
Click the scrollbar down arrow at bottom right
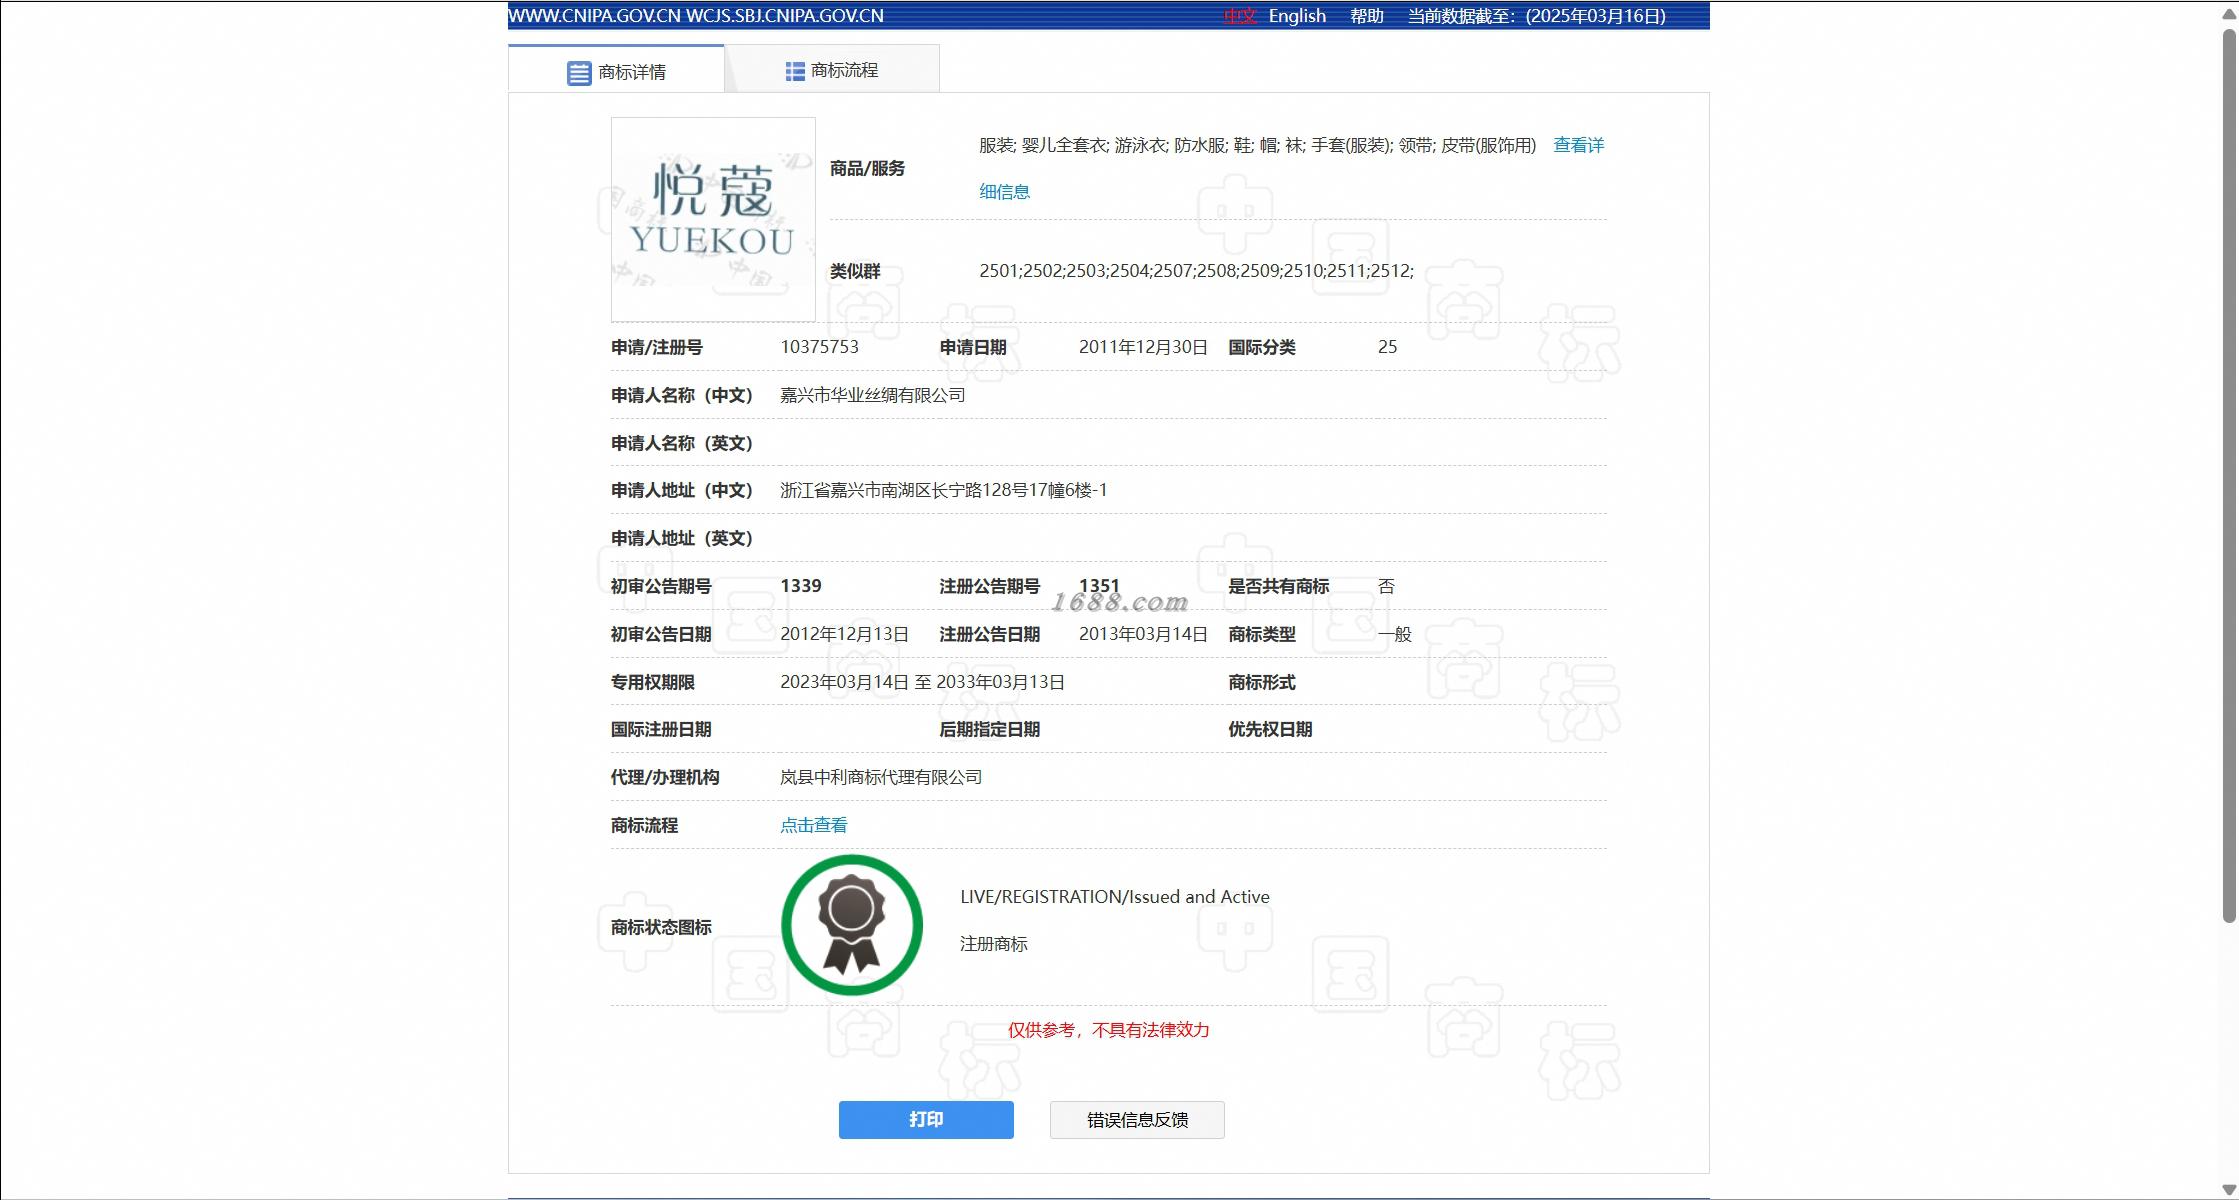pos(2228,1189)
